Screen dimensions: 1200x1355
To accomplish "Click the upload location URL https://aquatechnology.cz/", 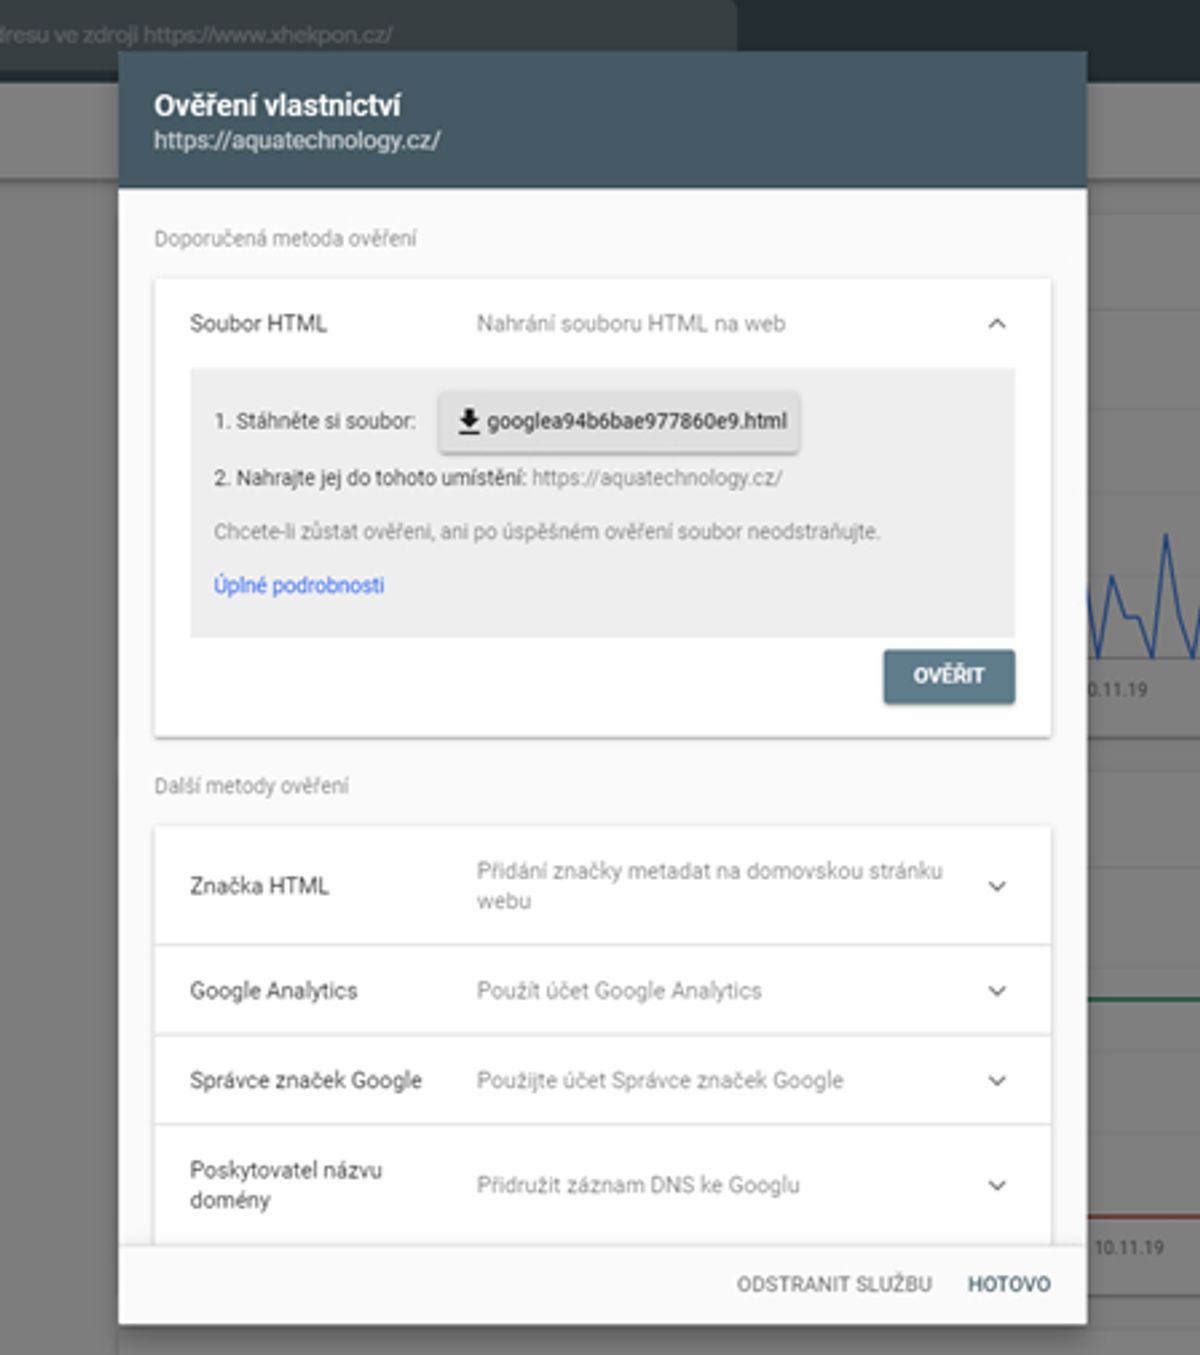I will click(x=657, y=478).
